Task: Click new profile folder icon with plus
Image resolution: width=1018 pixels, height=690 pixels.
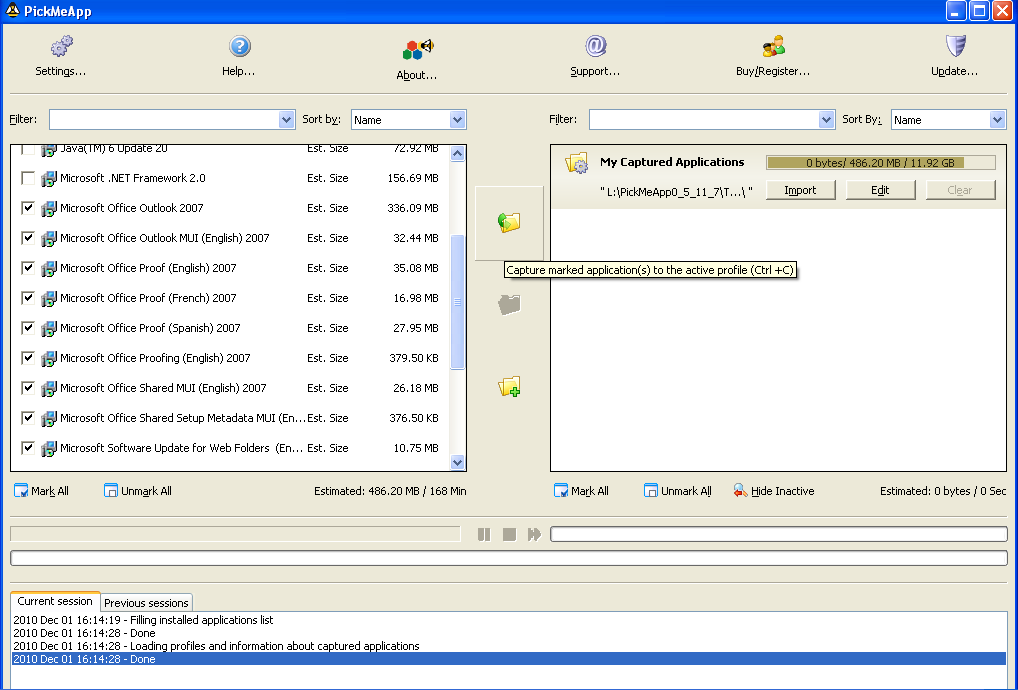Action: pos(509,386)
